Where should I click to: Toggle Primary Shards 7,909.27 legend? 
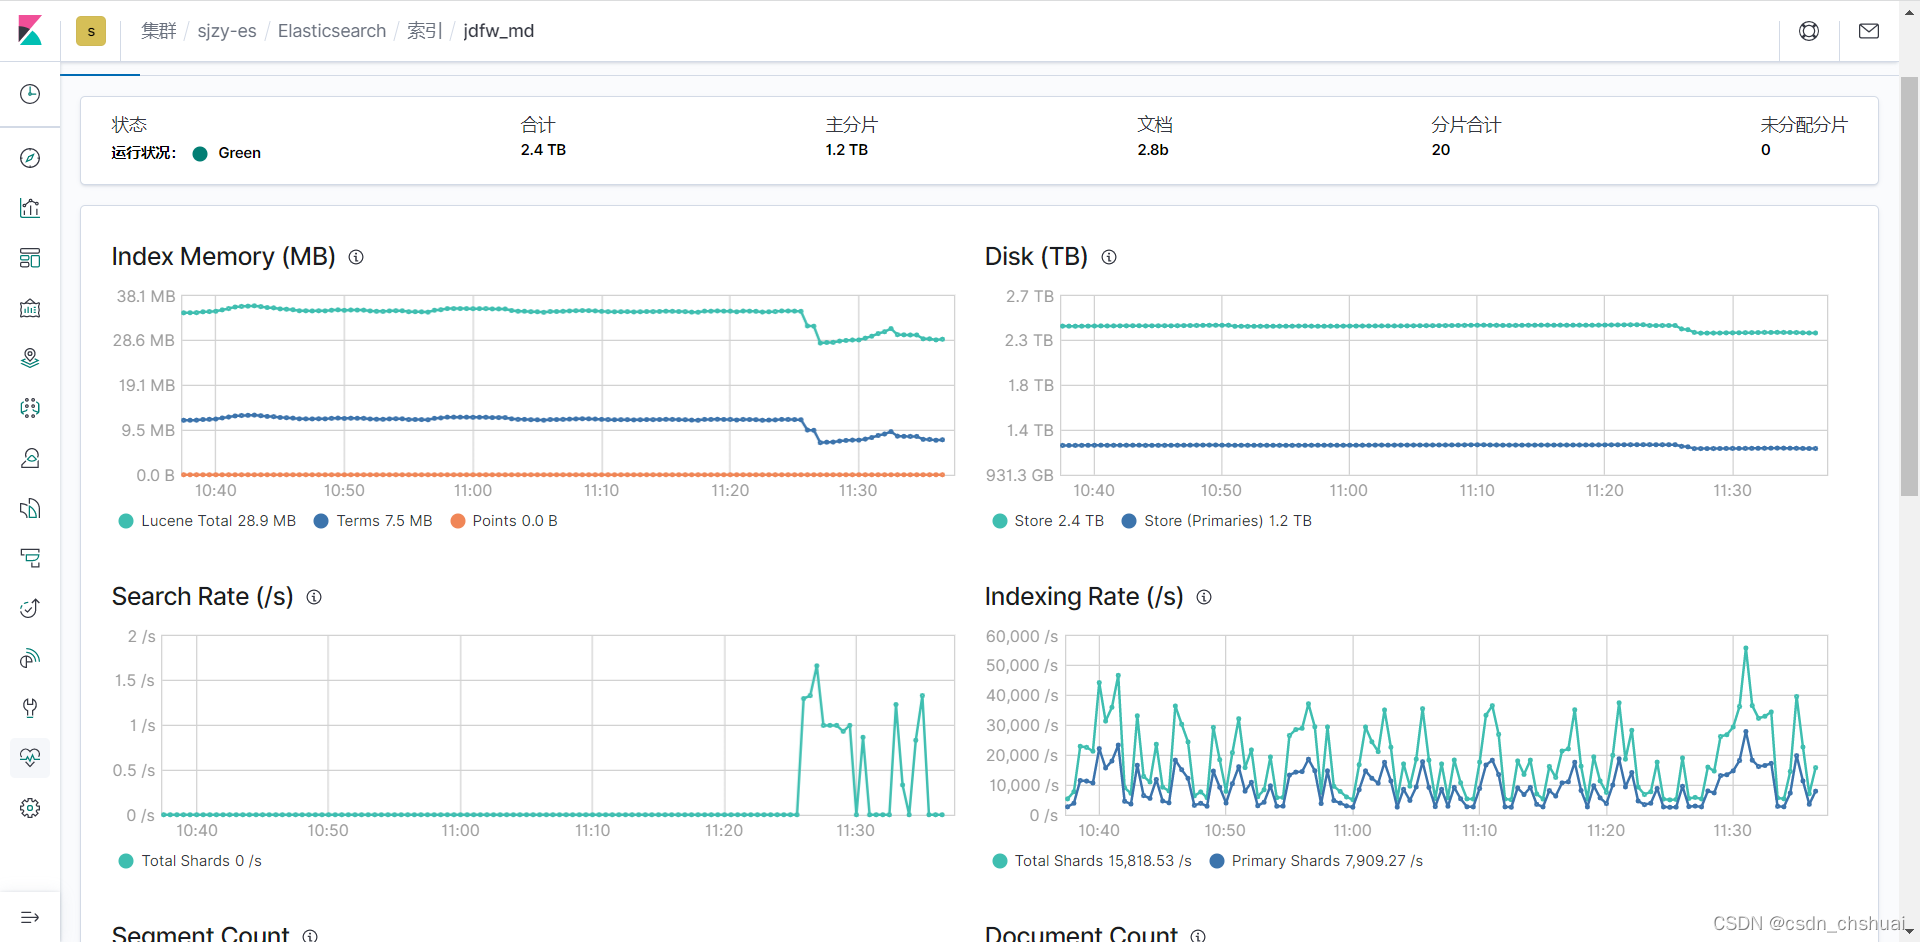[x=1316, y=861]
